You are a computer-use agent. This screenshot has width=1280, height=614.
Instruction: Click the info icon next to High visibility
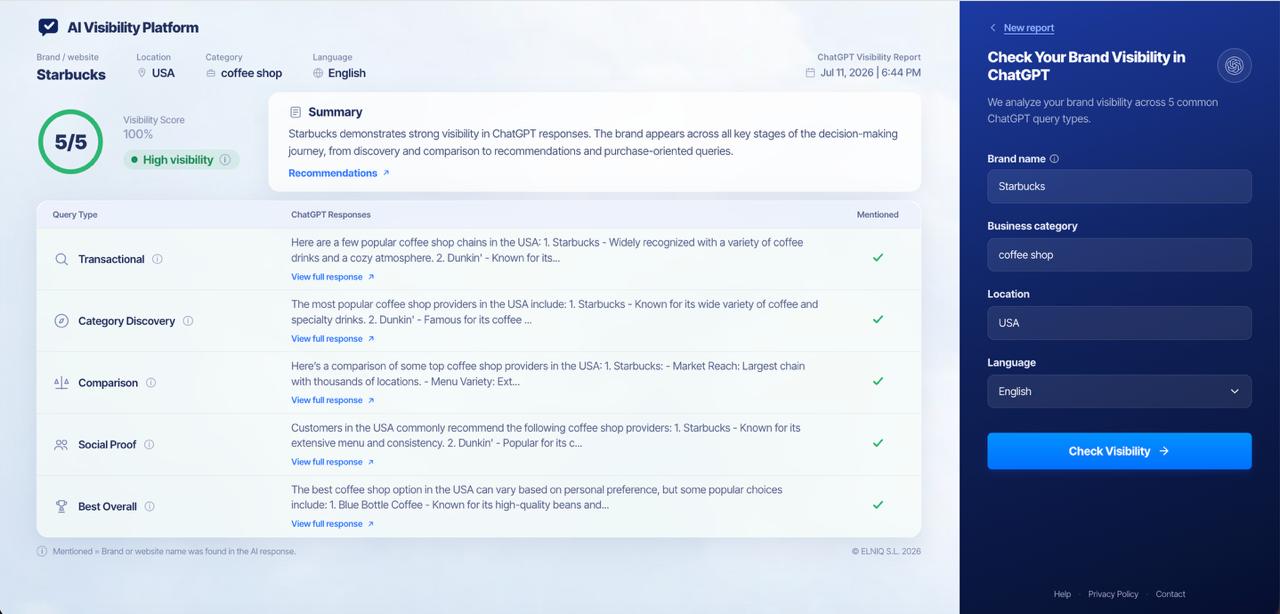tap(225, 160)
